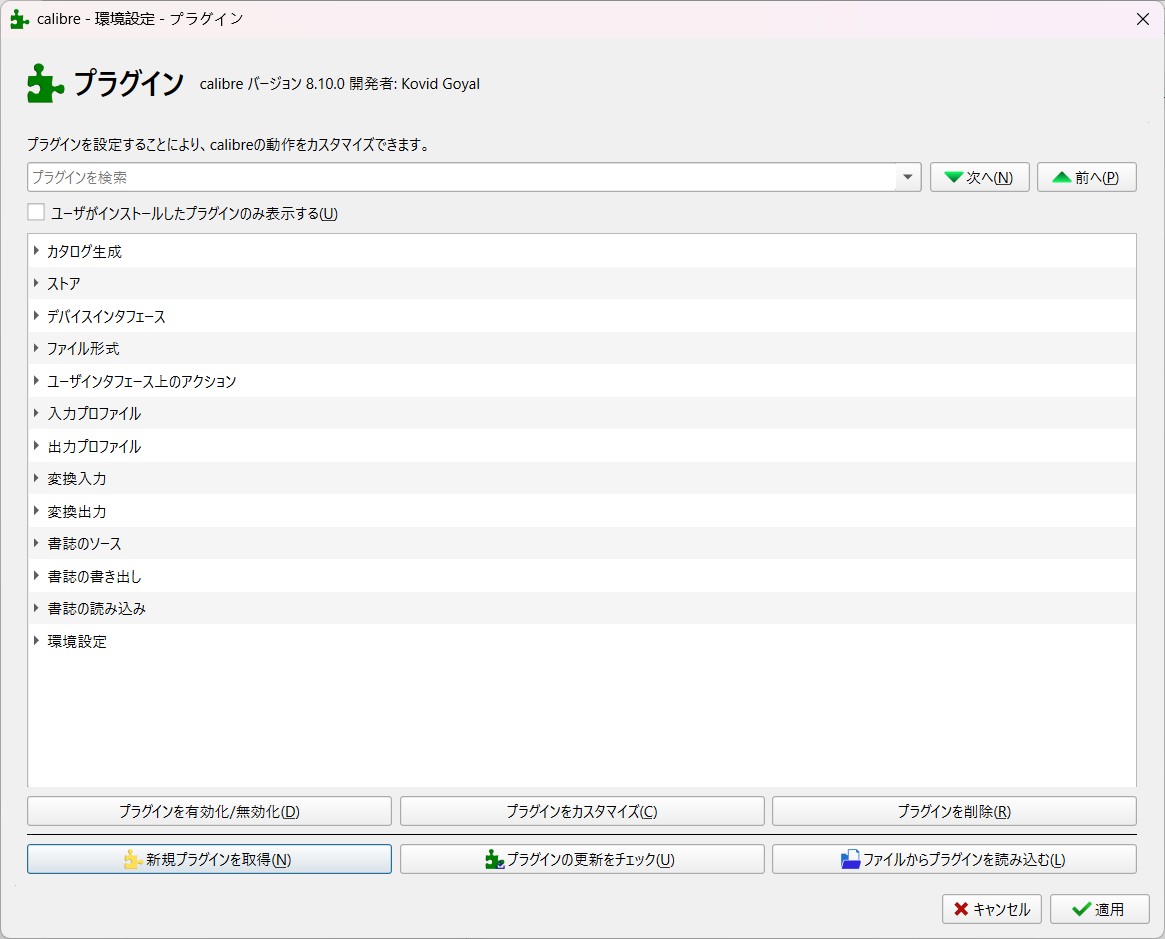Expand the 書誌のソース category

(x=36, y=543)
